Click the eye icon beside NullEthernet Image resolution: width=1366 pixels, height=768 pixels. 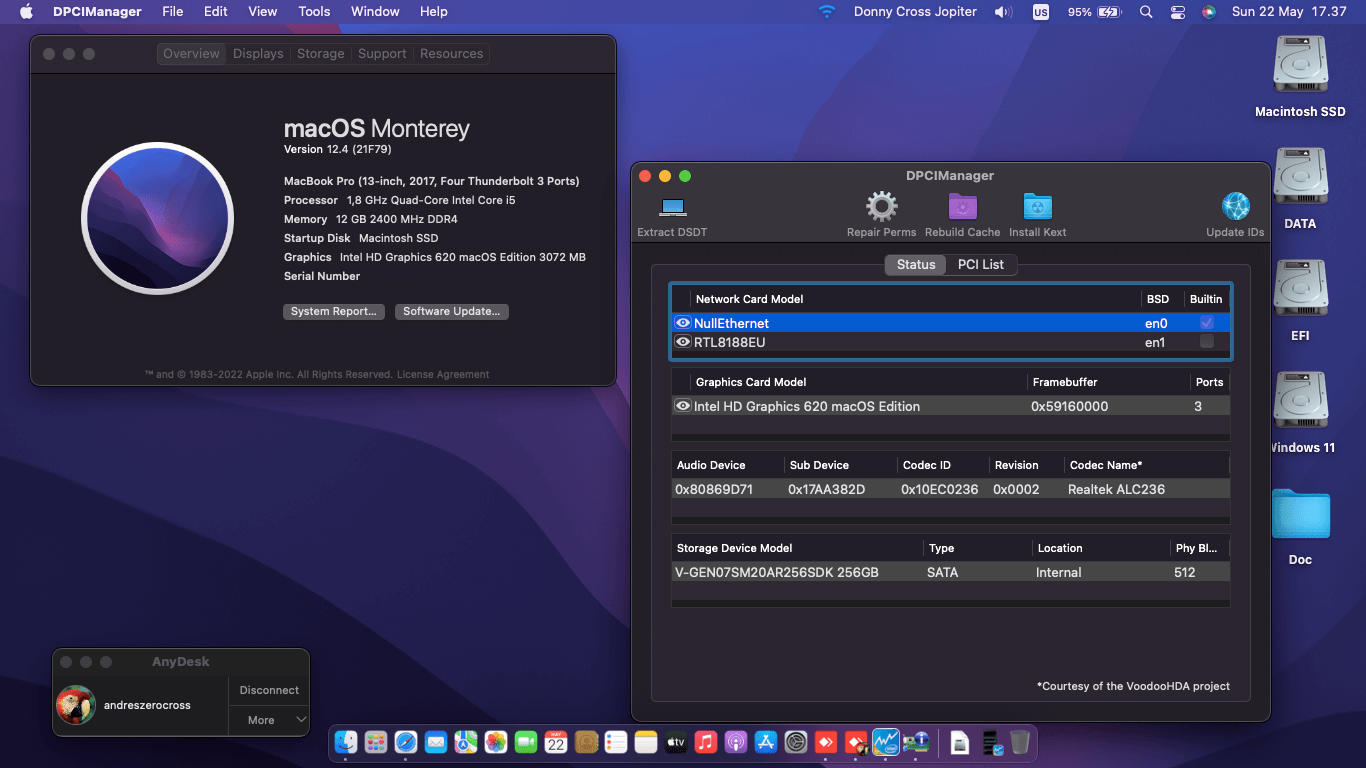(x=683, y=323)
